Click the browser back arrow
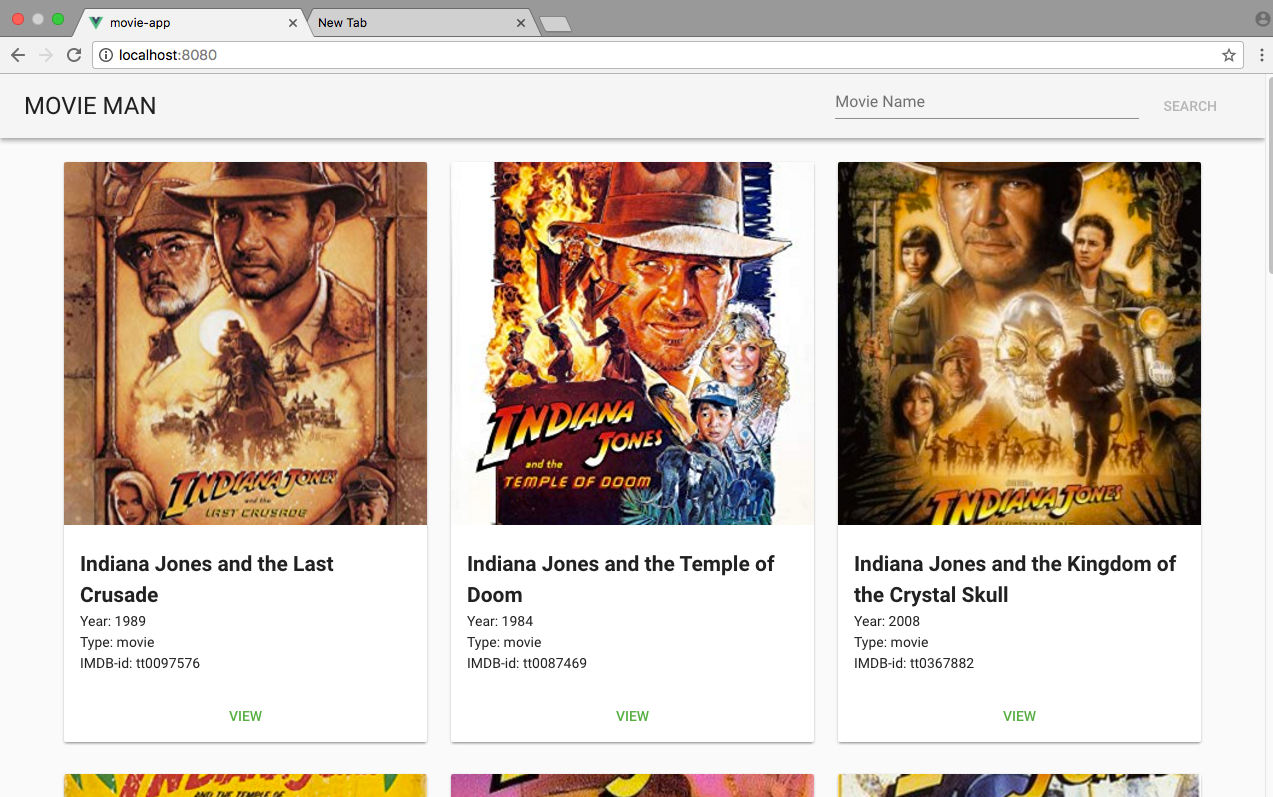This screenshot has height=797, width=1273. [18, 55]
